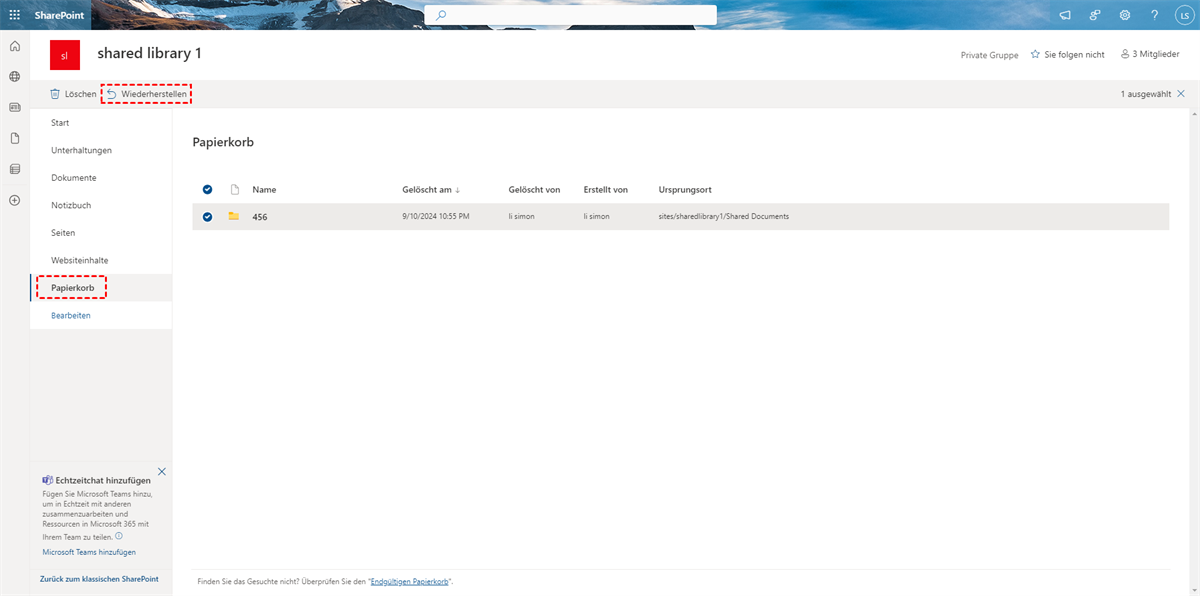Open the social share icon in header
Viewport: 1200px width, 596px height.
1095,15
